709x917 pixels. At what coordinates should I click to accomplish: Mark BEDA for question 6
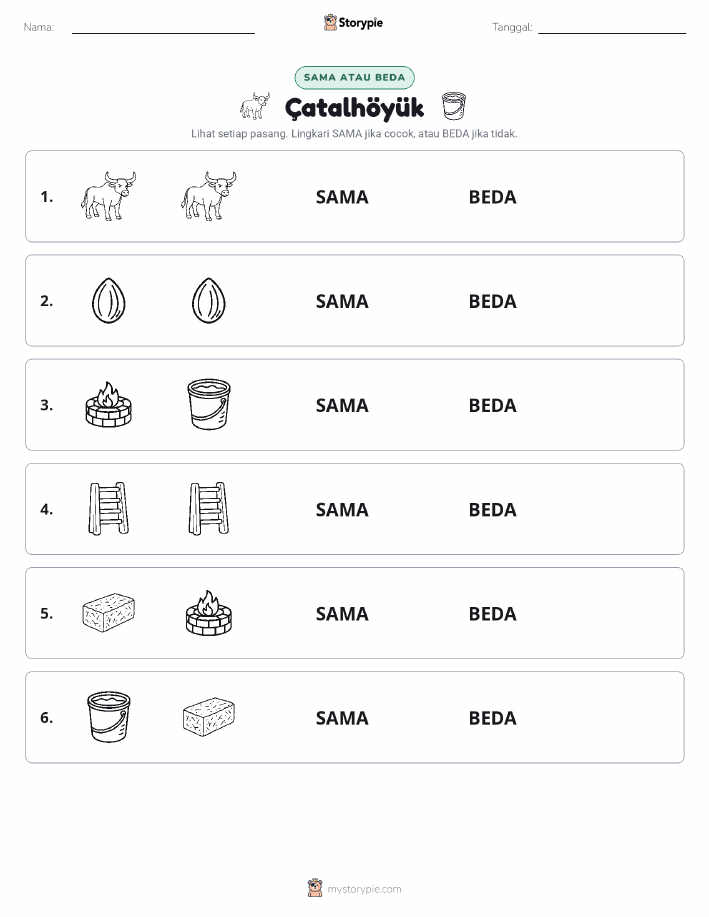click(x=493, y=718)
